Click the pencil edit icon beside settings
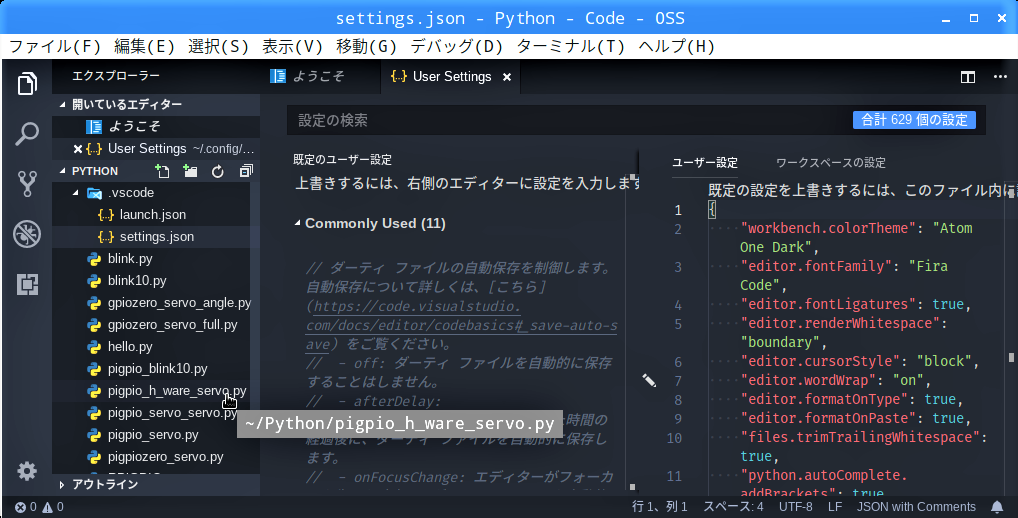The height and width of the screenshot is (518, 1018). tap(649, 380)
